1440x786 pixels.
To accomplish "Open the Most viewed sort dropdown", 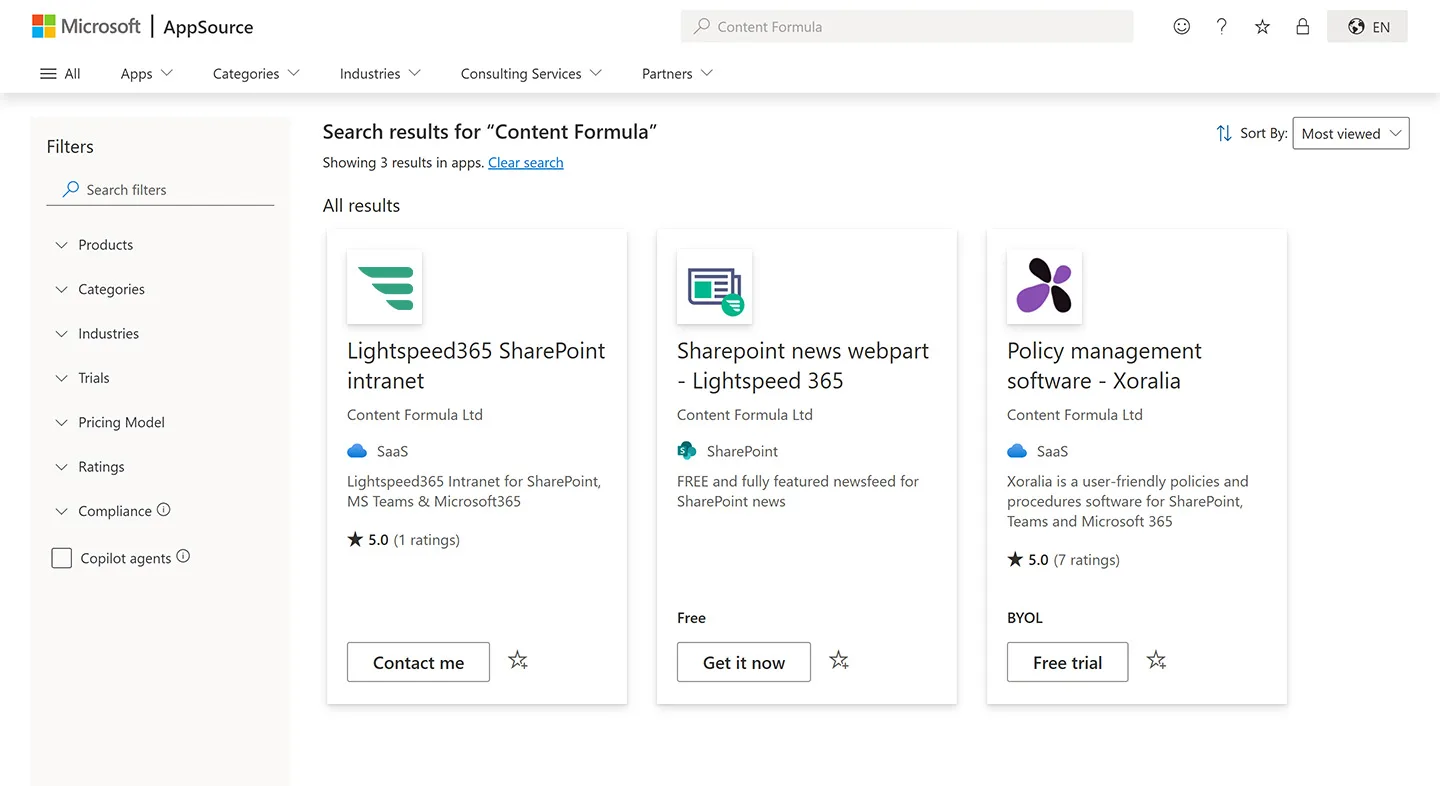I will click(1351, 133).
